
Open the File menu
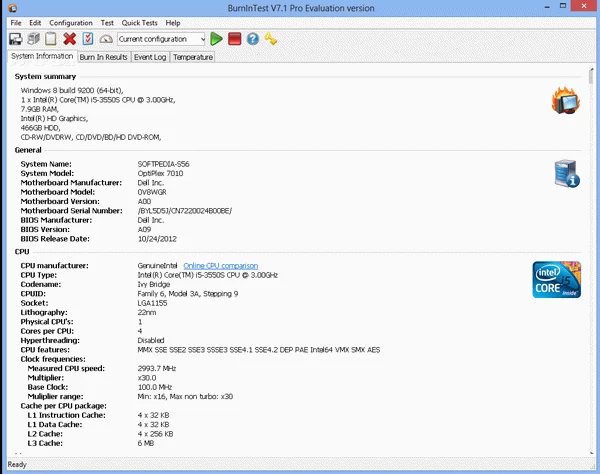[x=15, y=22]
